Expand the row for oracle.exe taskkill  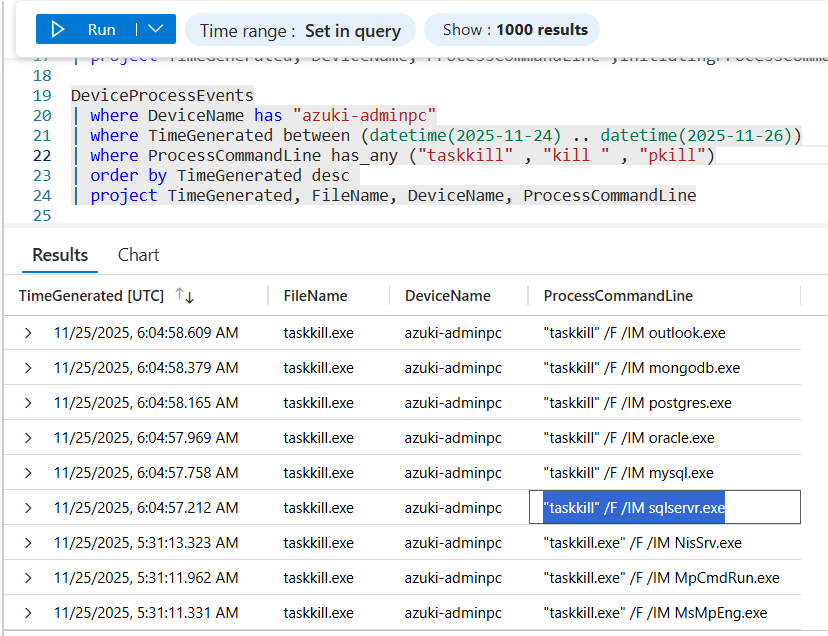coord(28,438)
